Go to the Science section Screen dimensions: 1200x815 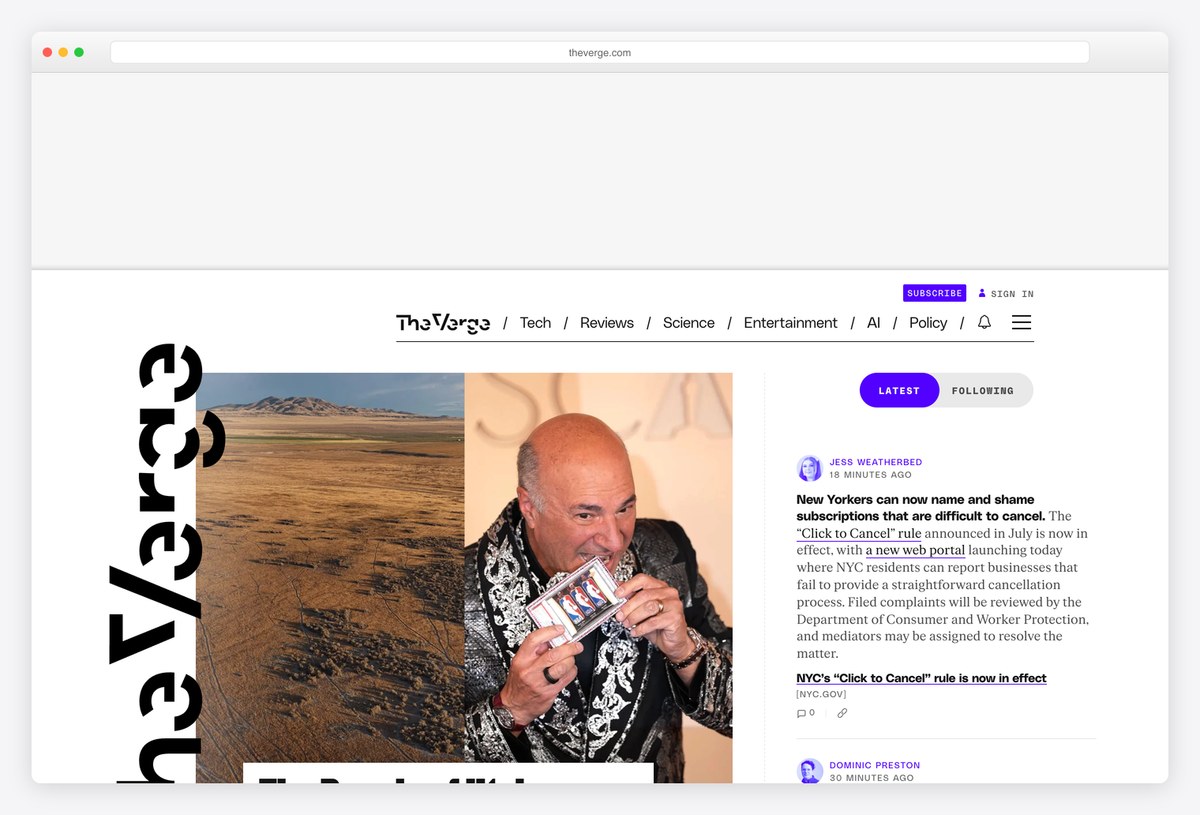click(689, 322)
